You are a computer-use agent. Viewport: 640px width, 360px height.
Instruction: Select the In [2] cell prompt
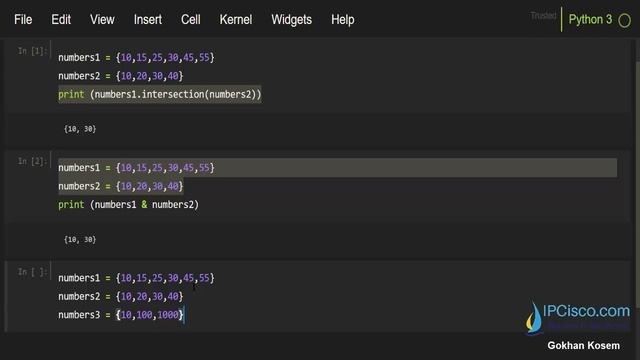point(32,161)
